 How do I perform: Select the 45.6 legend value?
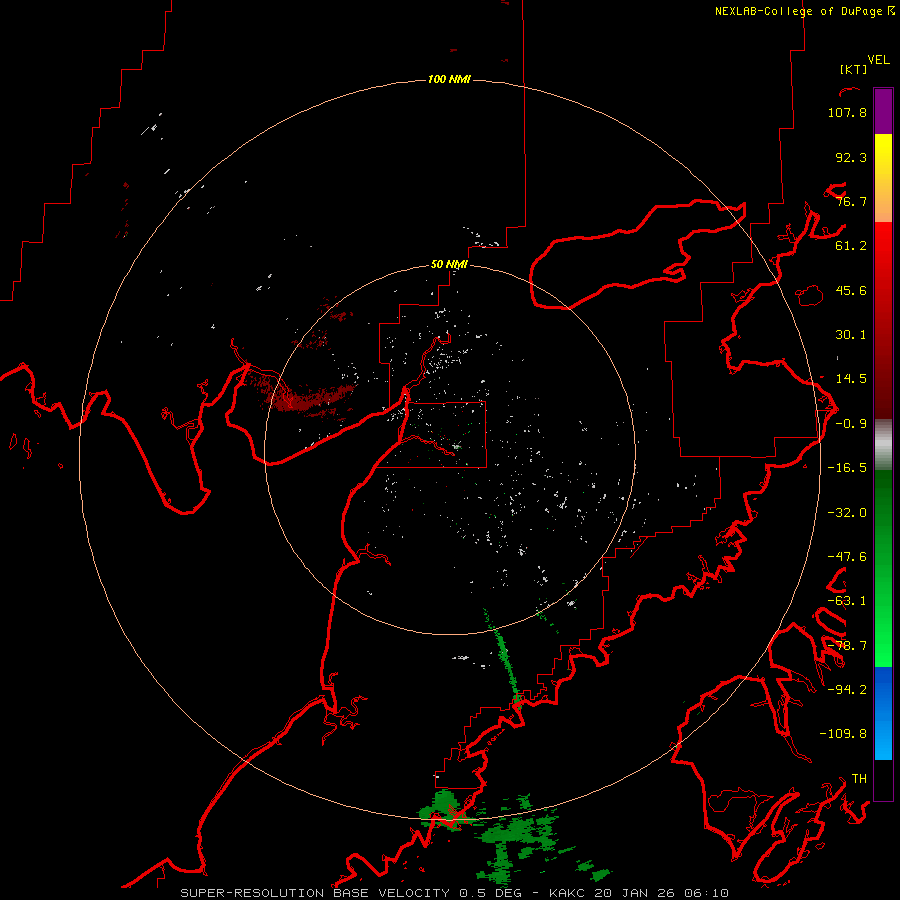coord(851,290)
